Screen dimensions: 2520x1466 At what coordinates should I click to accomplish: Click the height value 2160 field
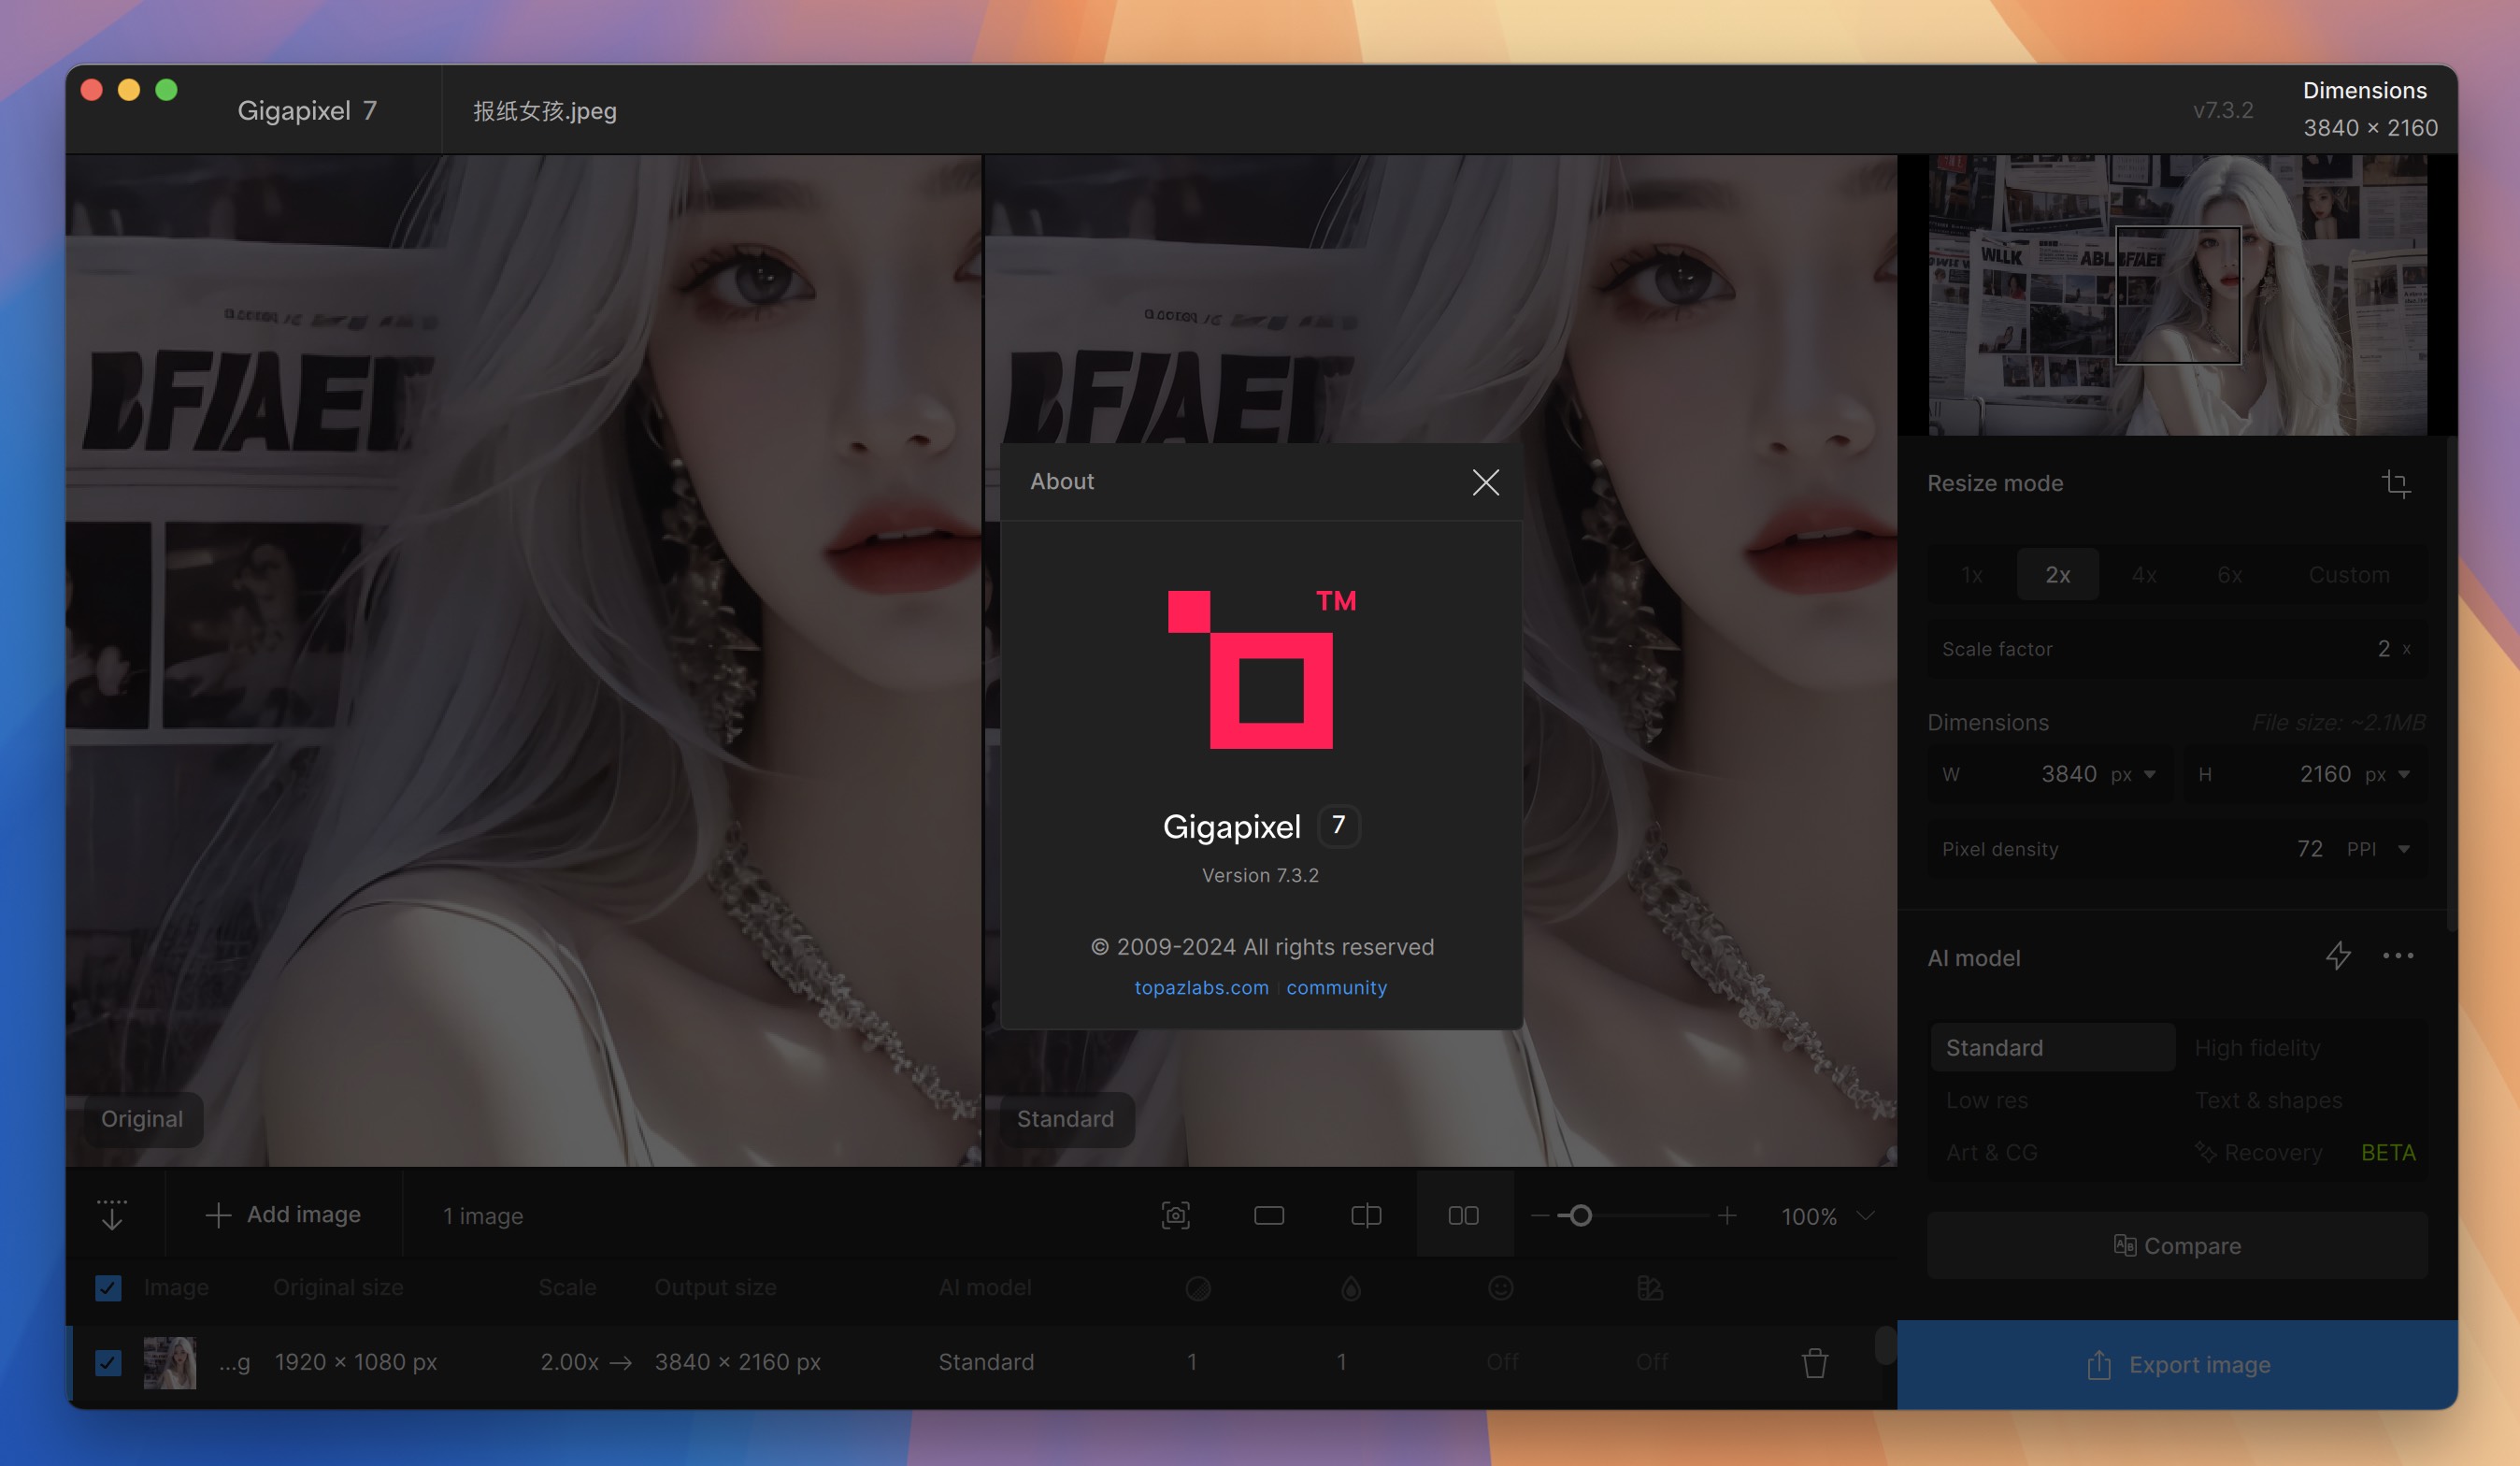2325,774
